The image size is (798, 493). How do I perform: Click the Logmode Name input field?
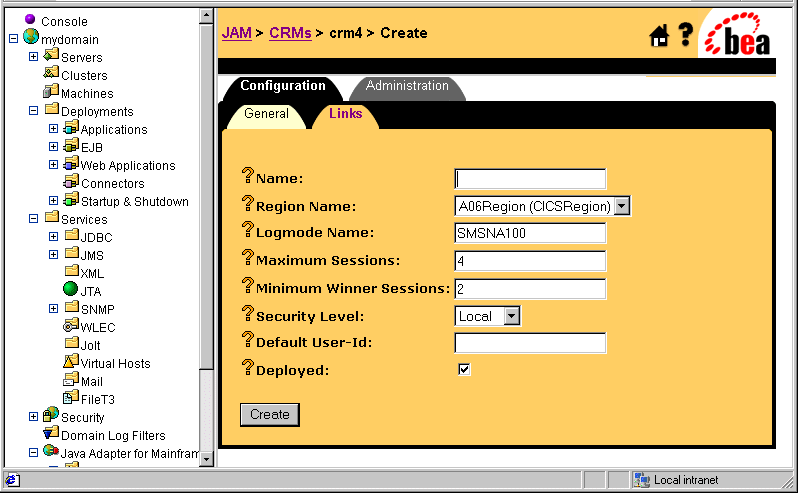530,233
